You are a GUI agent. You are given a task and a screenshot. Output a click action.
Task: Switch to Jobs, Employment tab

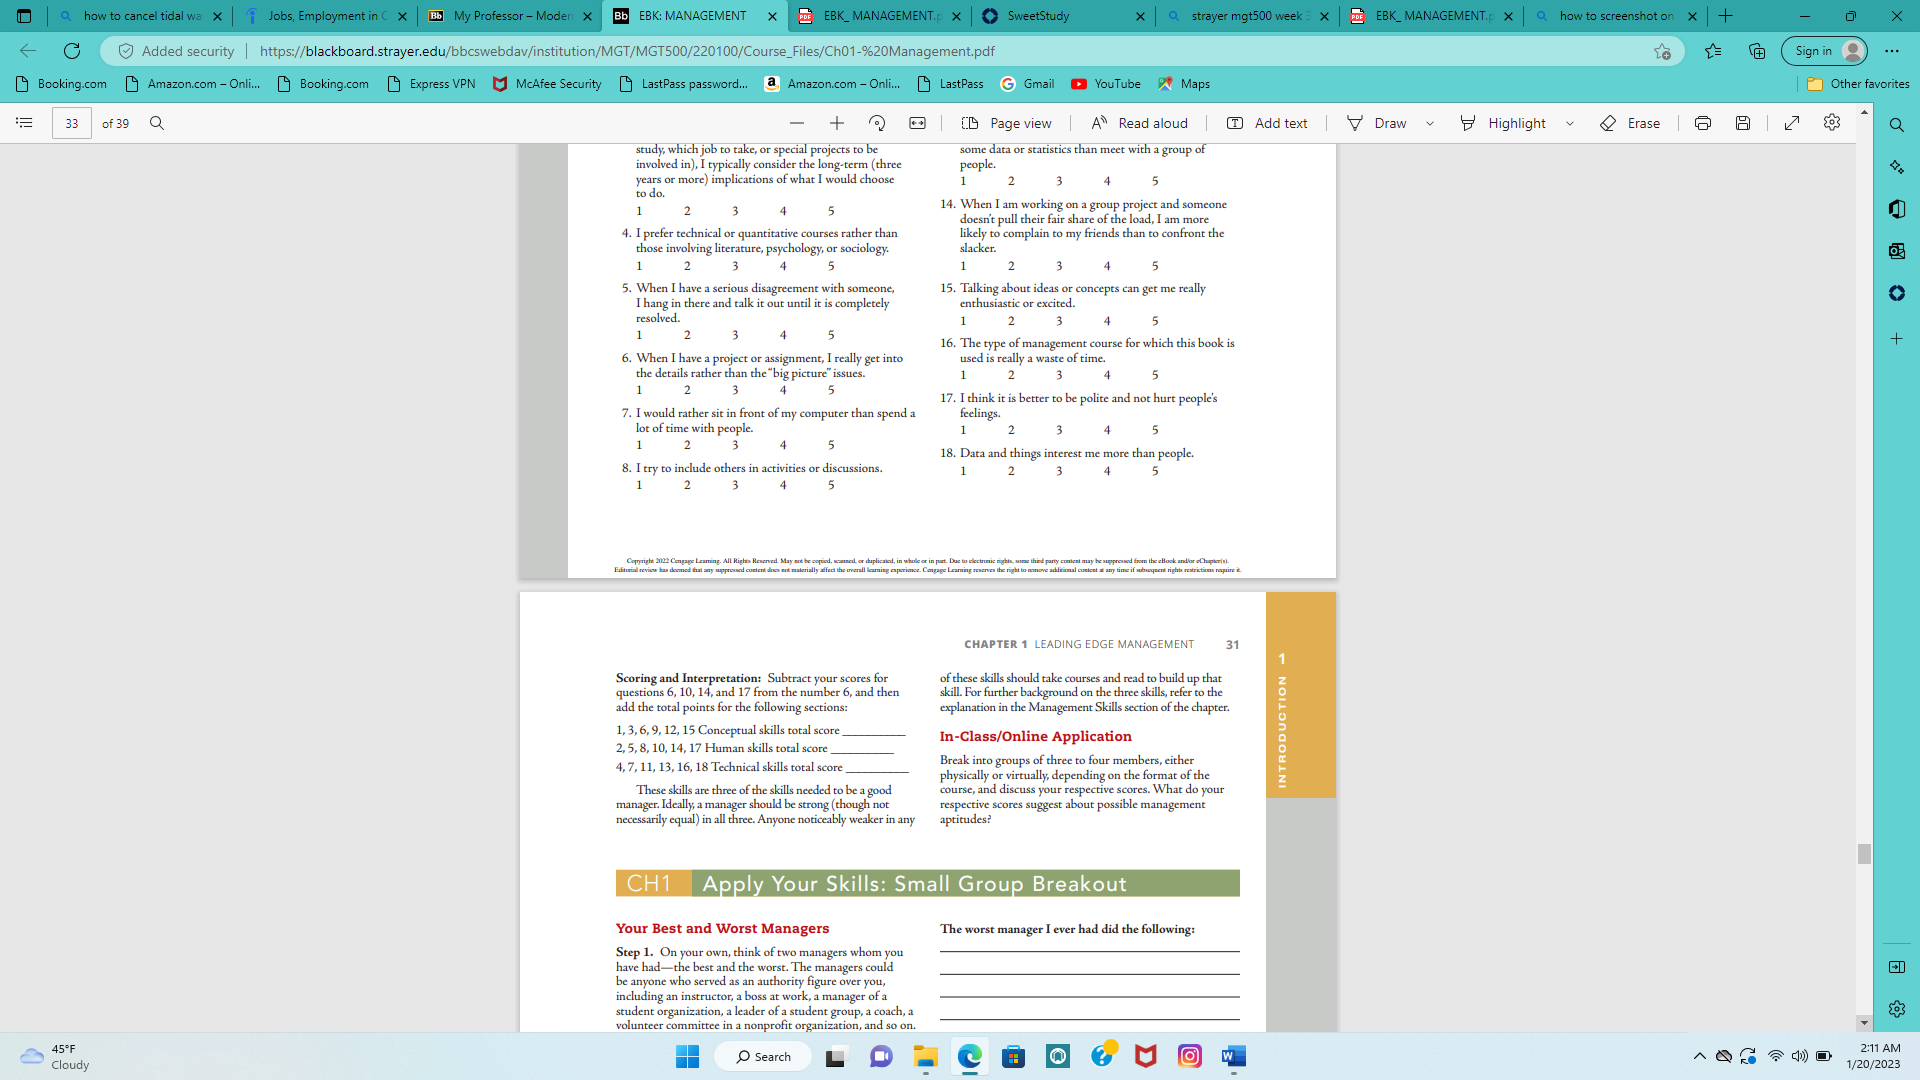327,16
